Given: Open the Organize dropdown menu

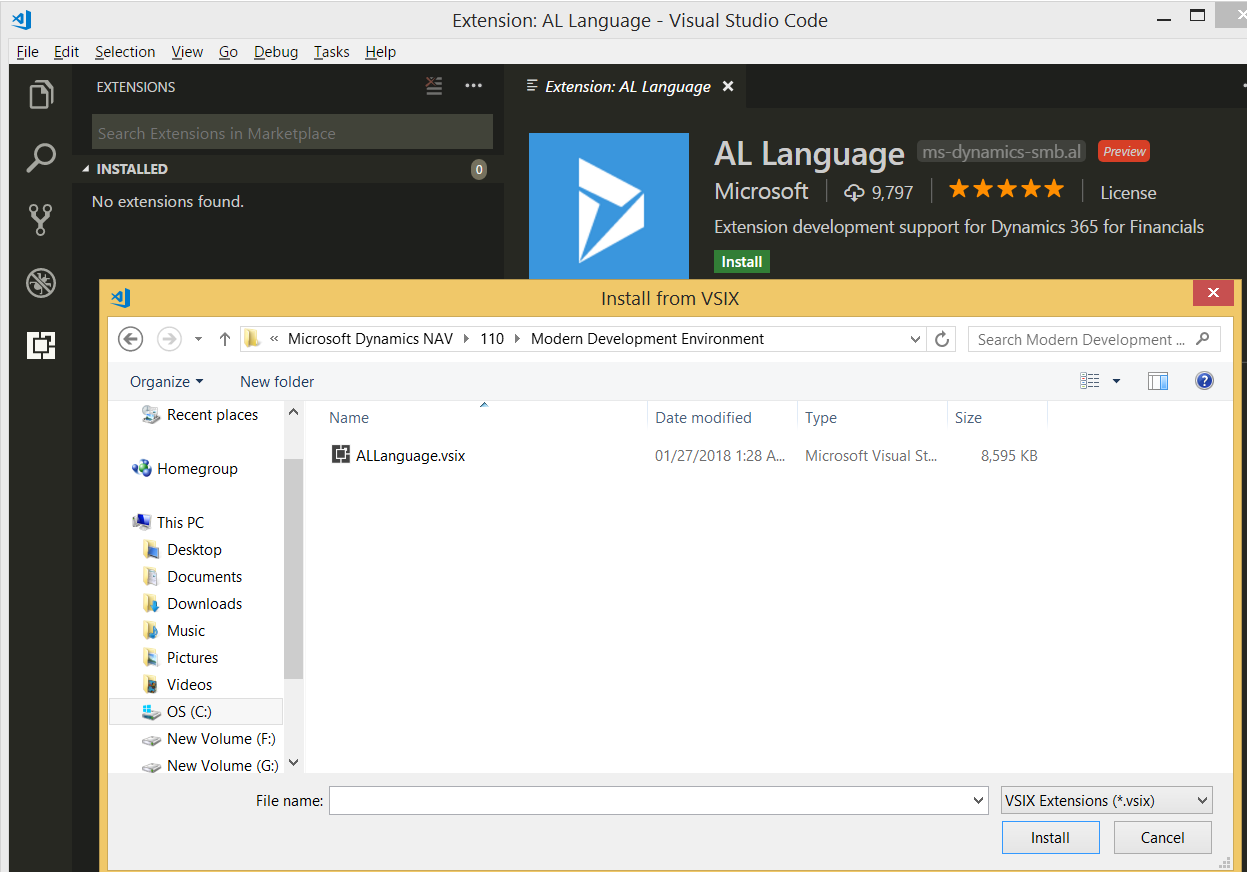Looking at the screenshot, I should (x=165, y=381).
